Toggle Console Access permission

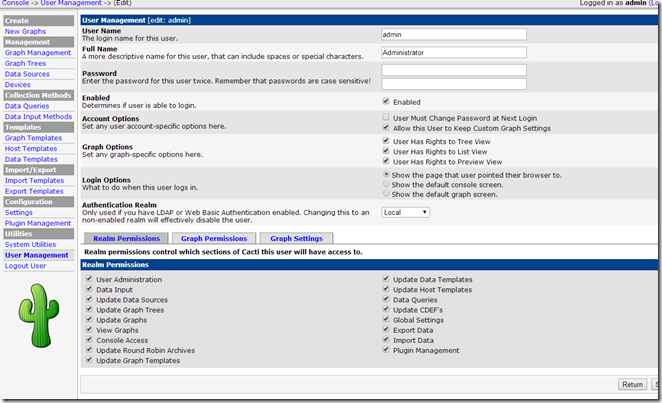click(89, 339)
